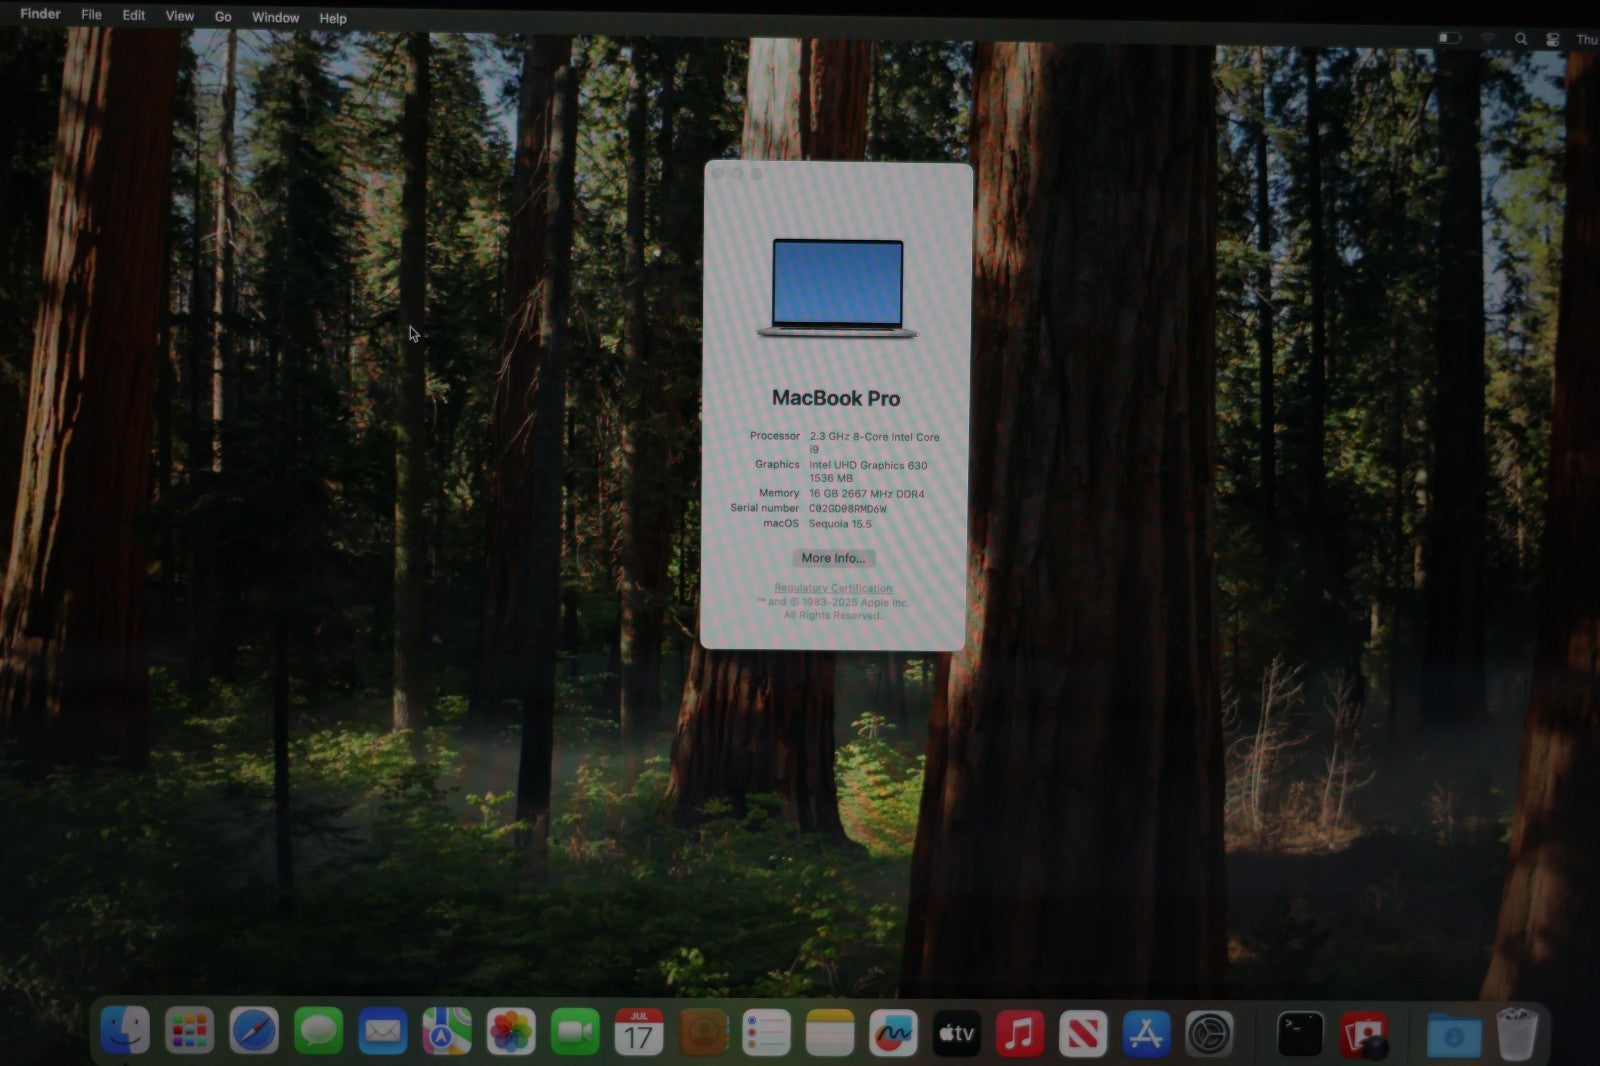Open the Finder menu
The width and height of the screenshot is (1600, 1066).
coord(40,14)
